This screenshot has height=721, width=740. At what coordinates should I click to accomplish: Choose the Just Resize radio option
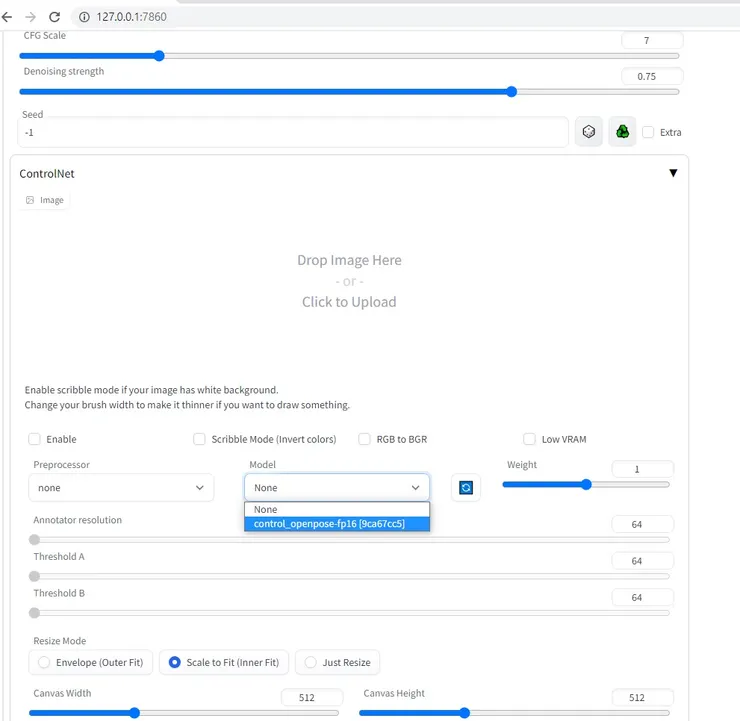[x=337, y=662]
